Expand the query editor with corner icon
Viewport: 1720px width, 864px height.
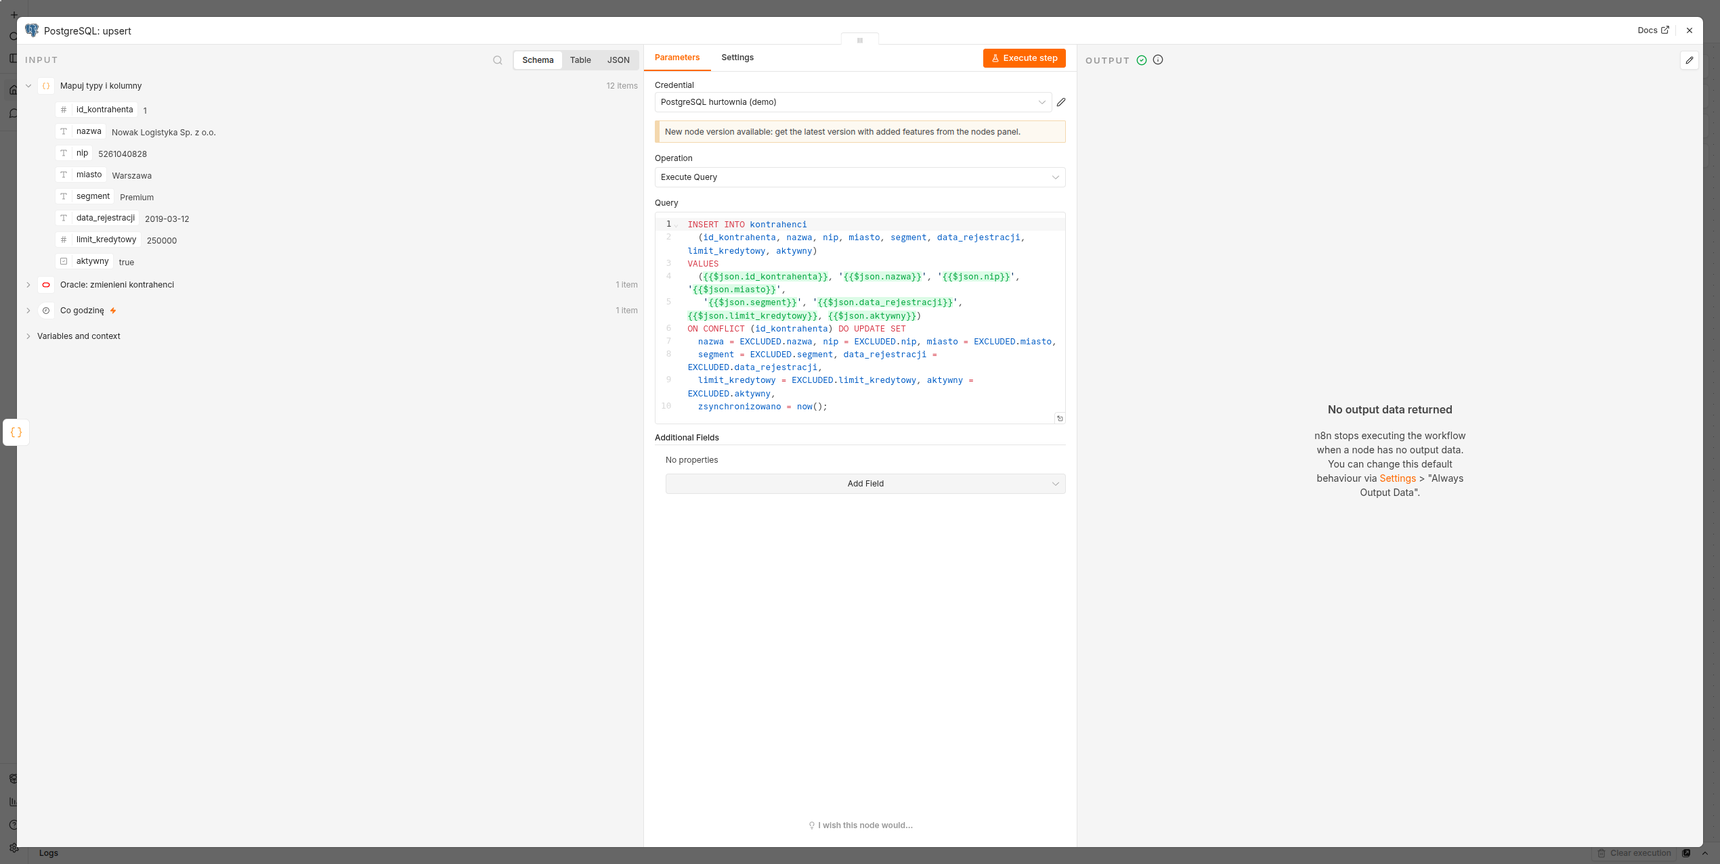click(1060, 418)
